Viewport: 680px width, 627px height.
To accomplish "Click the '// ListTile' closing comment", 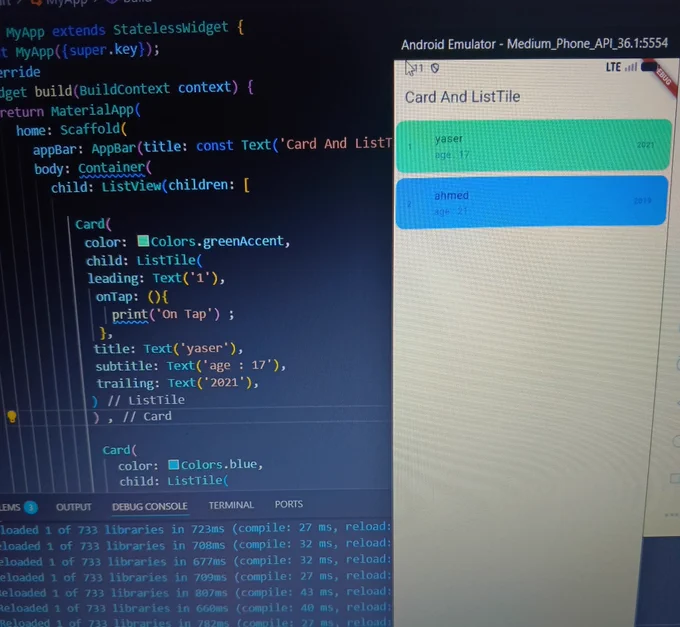I will pyautogui.click(x=146, y=400).
